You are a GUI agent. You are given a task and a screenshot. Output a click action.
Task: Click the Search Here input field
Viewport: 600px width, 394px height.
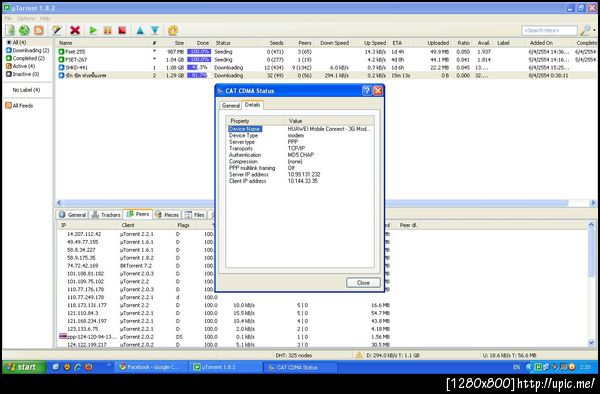[x=549, y=30]
